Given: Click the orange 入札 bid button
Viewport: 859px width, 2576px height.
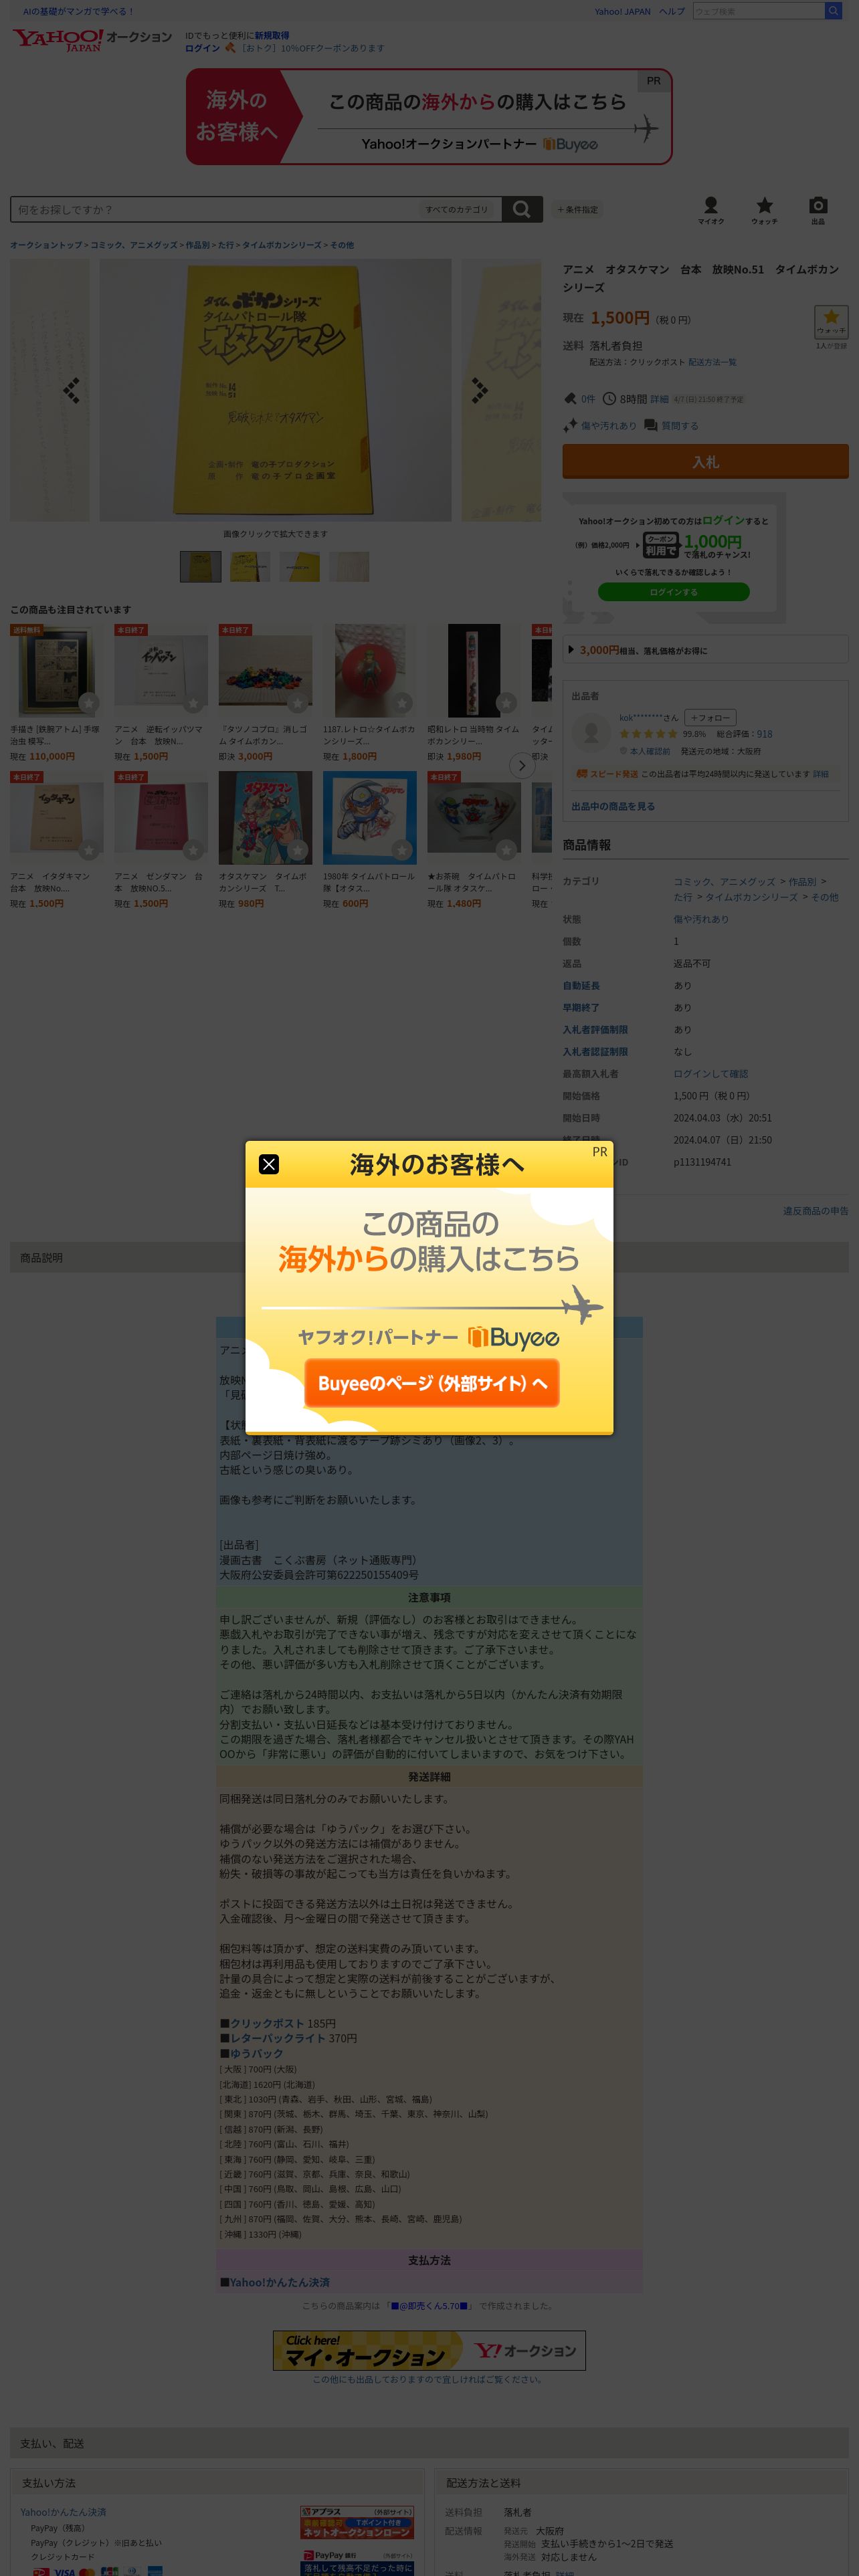Looking at the screenshot, I should pyautogui.click(x=705, y=461).
